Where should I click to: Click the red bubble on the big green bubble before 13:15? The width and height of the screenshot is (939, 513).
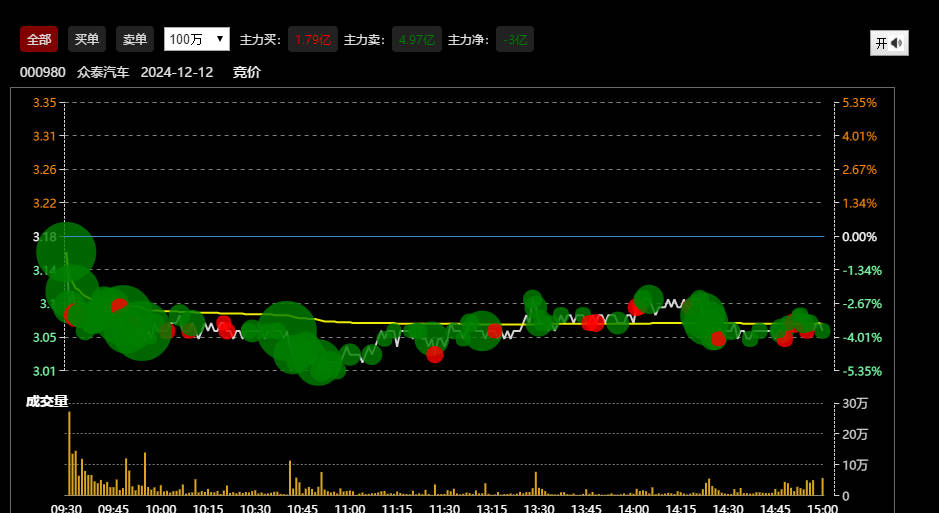pyautogui.click(x=494, y=331)
